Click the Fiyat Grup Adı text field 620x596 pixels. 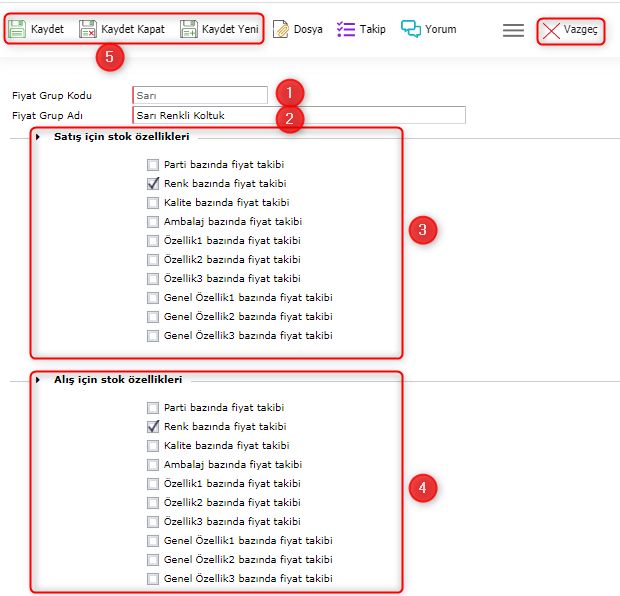pyautogui.click(x=298, y=116)
